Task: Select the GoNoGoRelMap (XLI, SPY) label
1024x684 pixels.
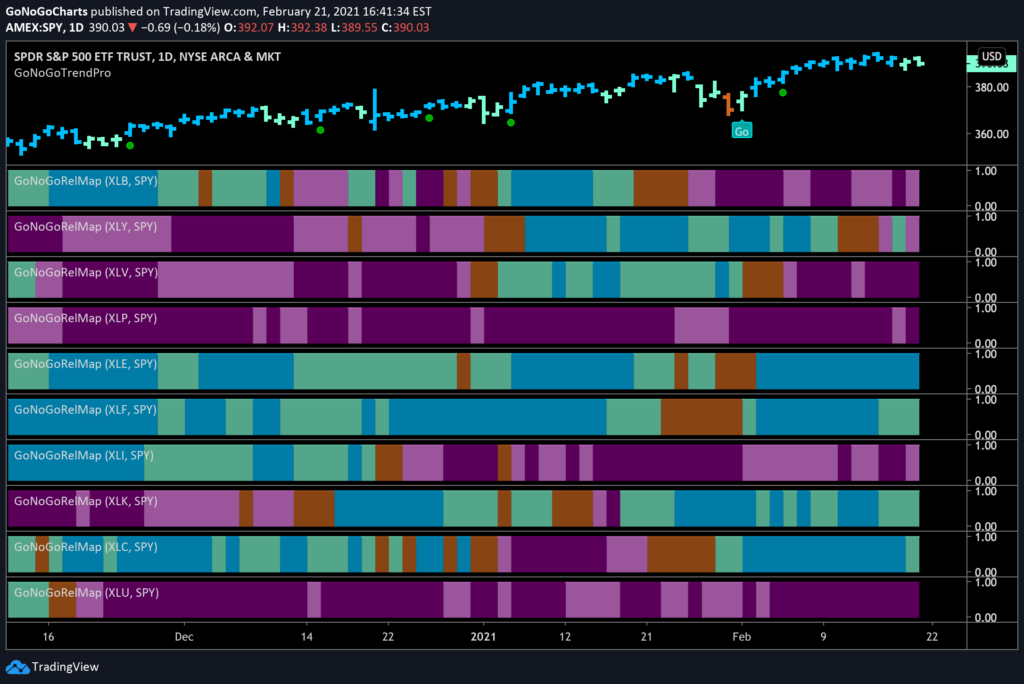Action: click(x=84, y=455)
